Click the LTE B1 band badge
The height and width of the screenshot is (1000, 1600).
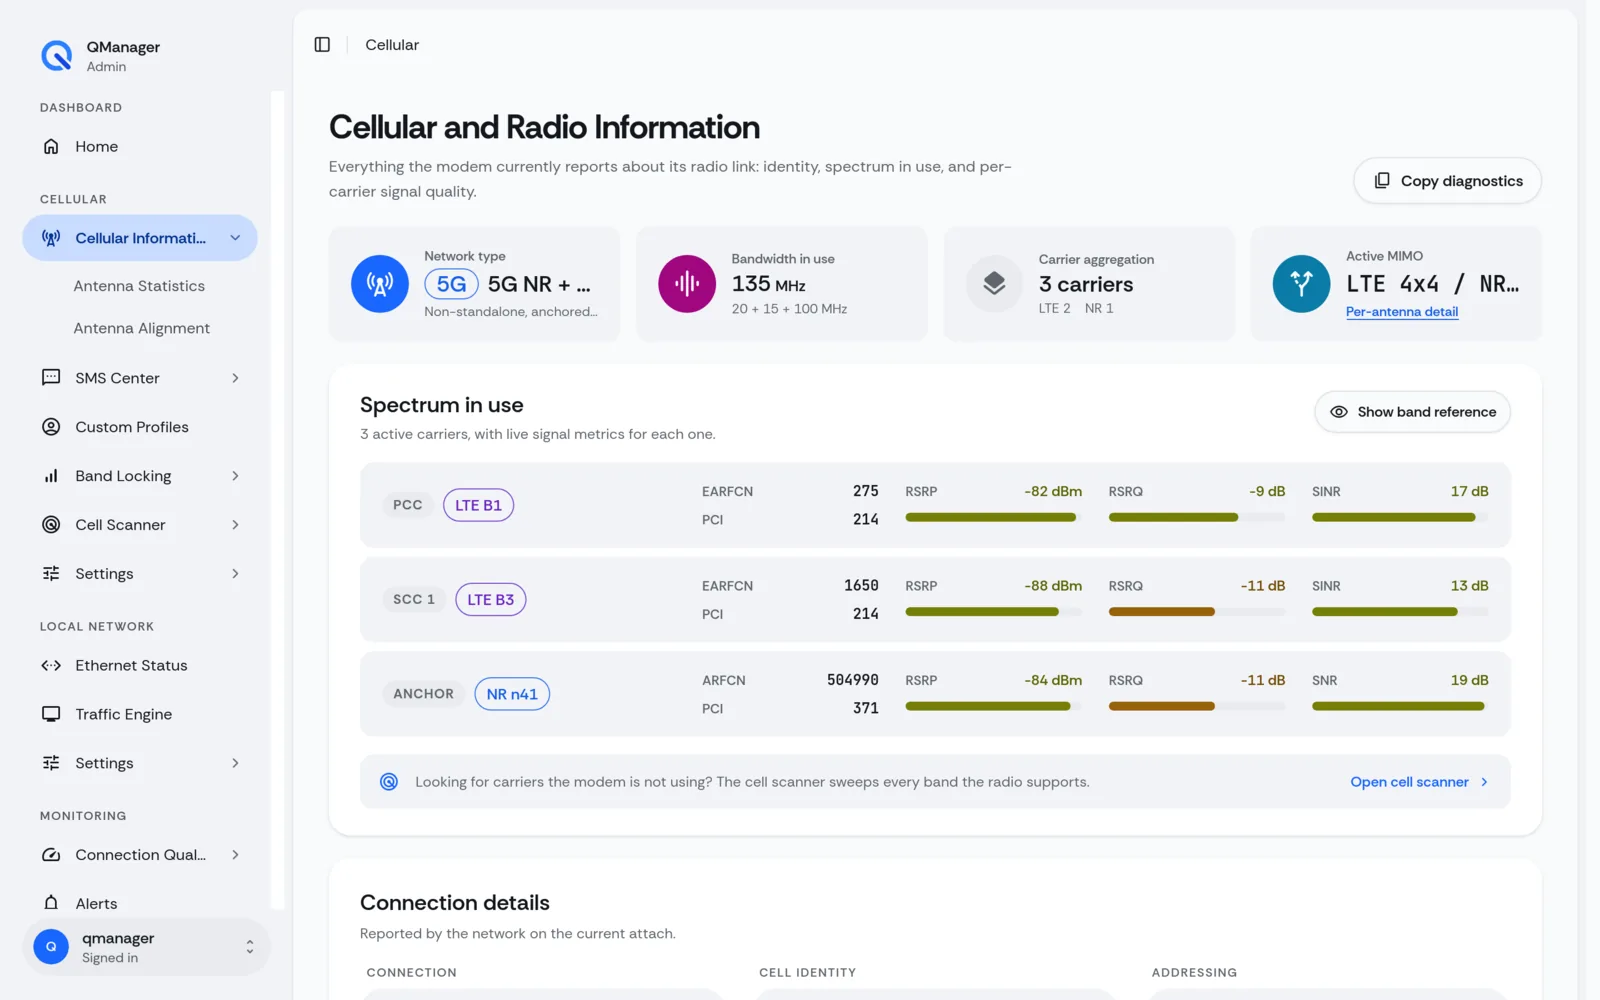(478, 505)
